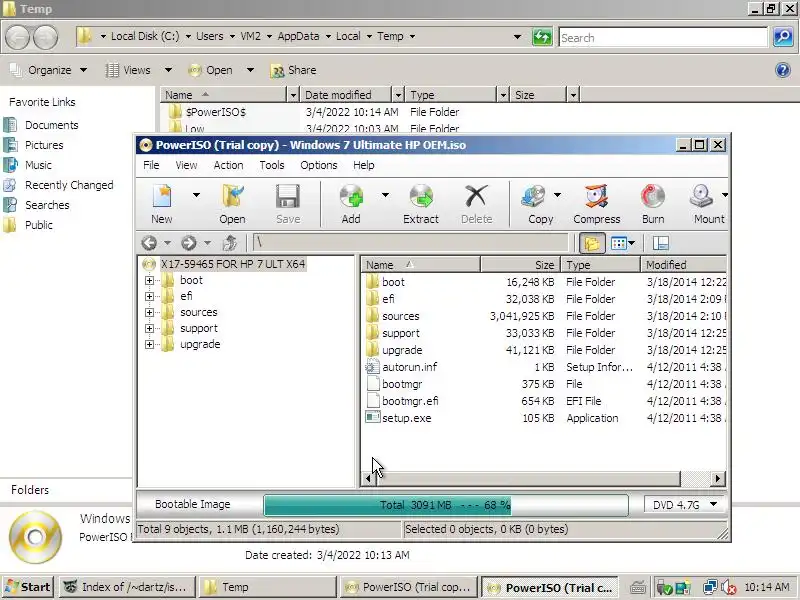Click Pictures in Favorite Links
Image resolution: width=800 pixels, height=600 pixels.
point(44,145)
